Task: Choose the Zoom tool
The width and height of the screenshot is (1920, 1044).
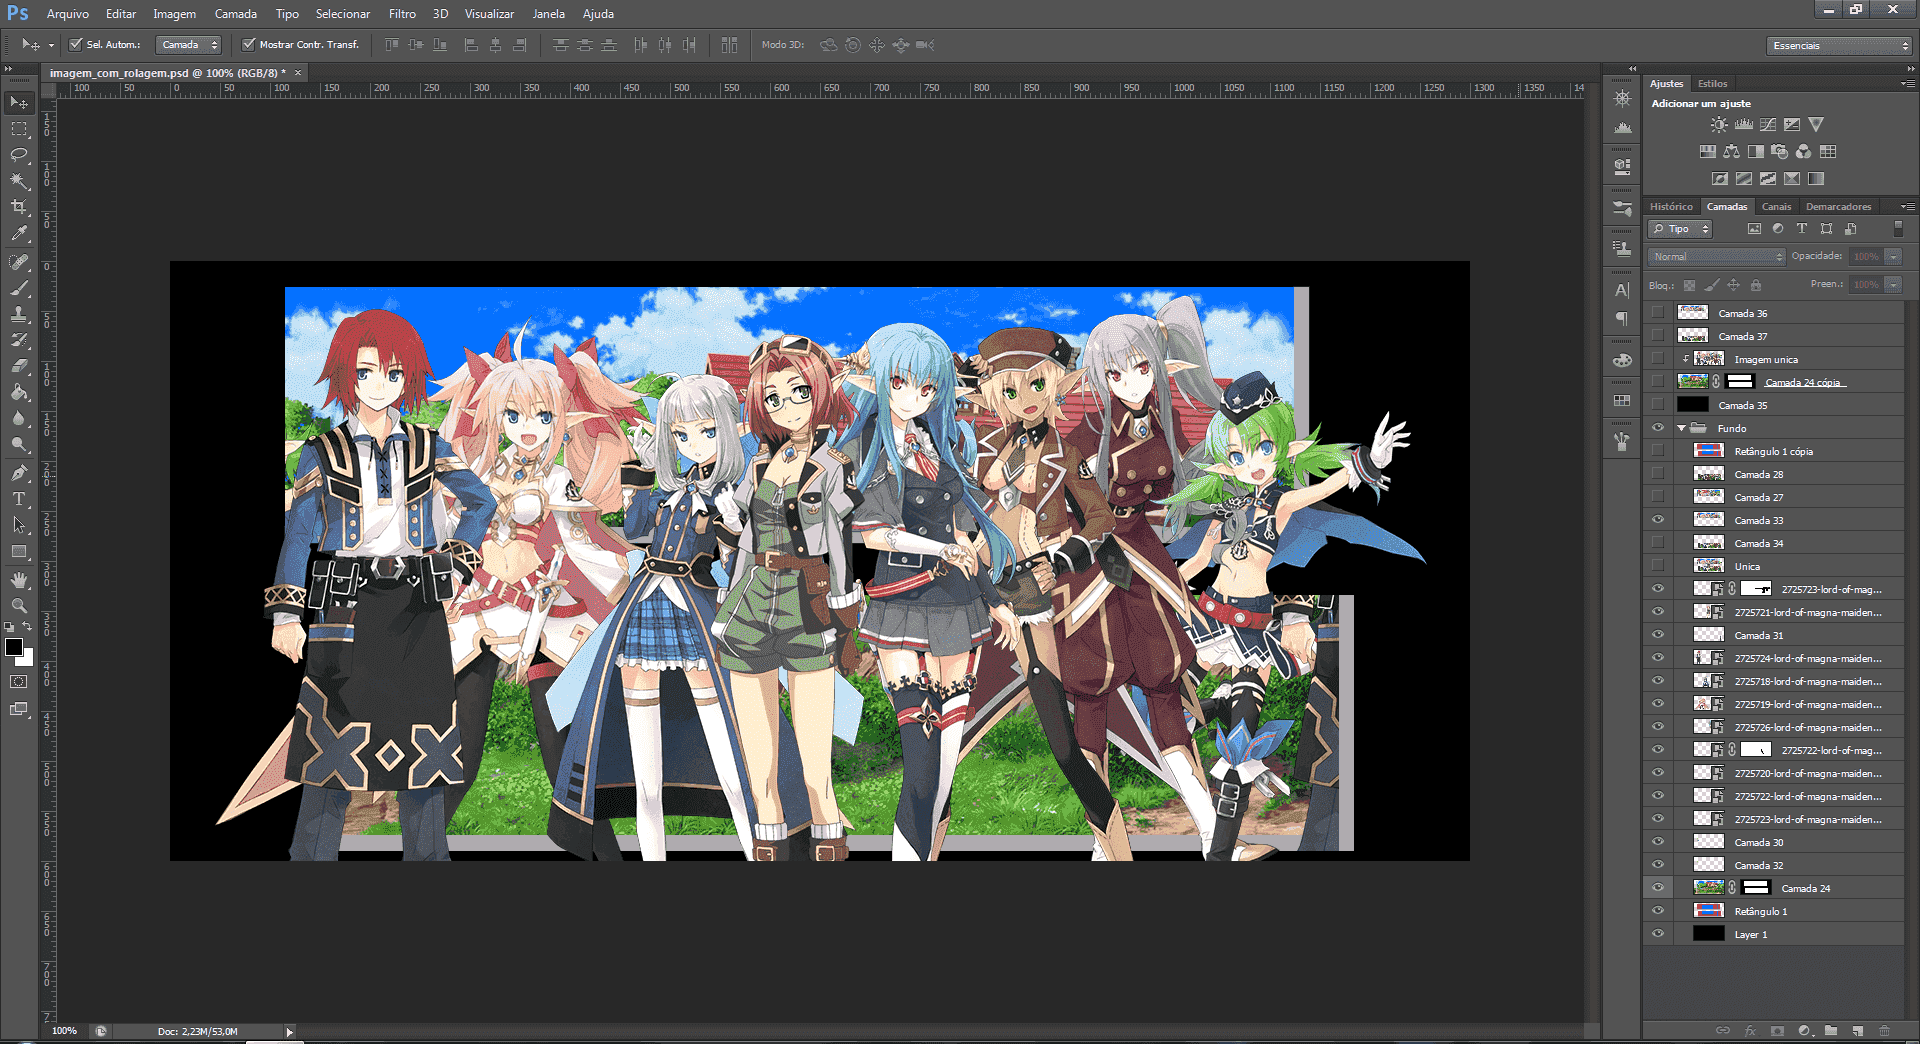Action: coord(19,606)
